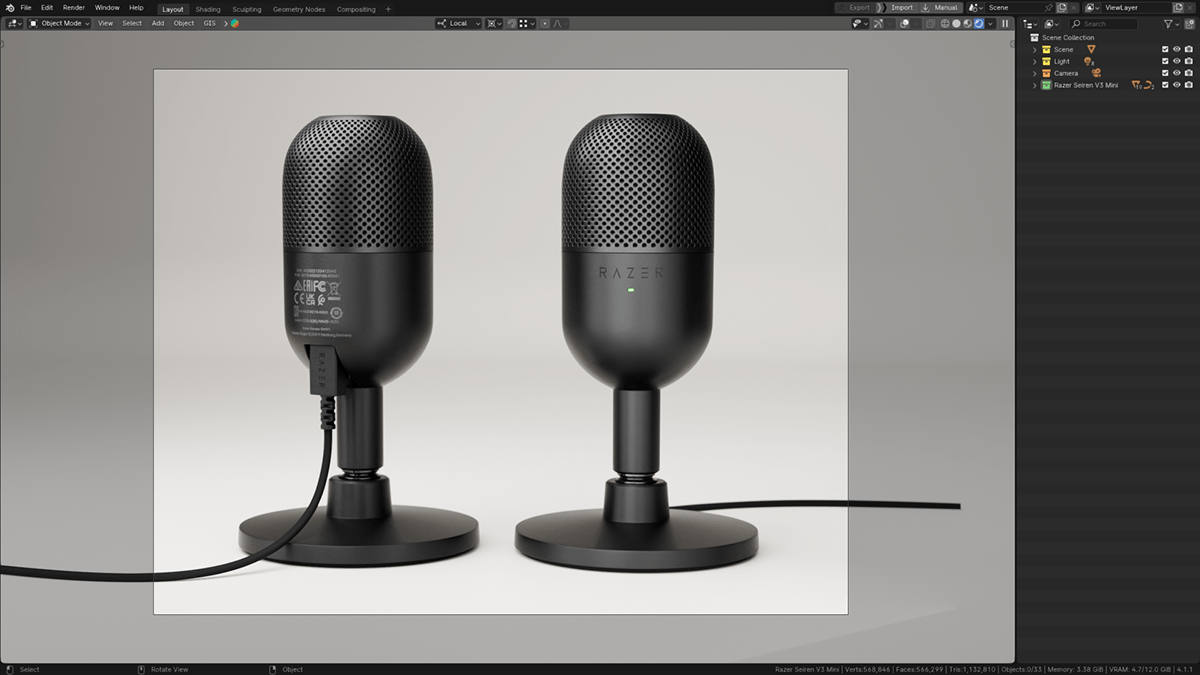Screen dimensions: 1200x675
Task: Hide the Light collection in viewport
Action: [x=1177, y=61]
